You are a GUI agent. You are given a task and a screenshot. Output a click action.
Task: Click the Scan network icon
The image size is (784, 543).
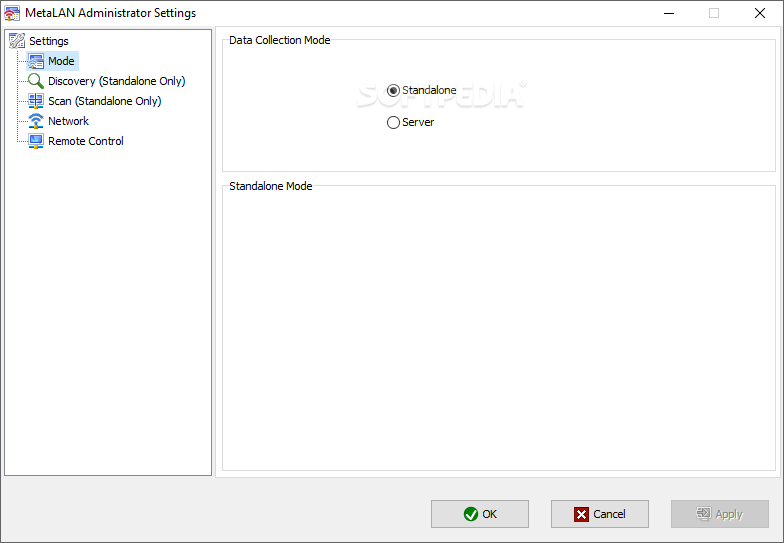click(36, 101)
